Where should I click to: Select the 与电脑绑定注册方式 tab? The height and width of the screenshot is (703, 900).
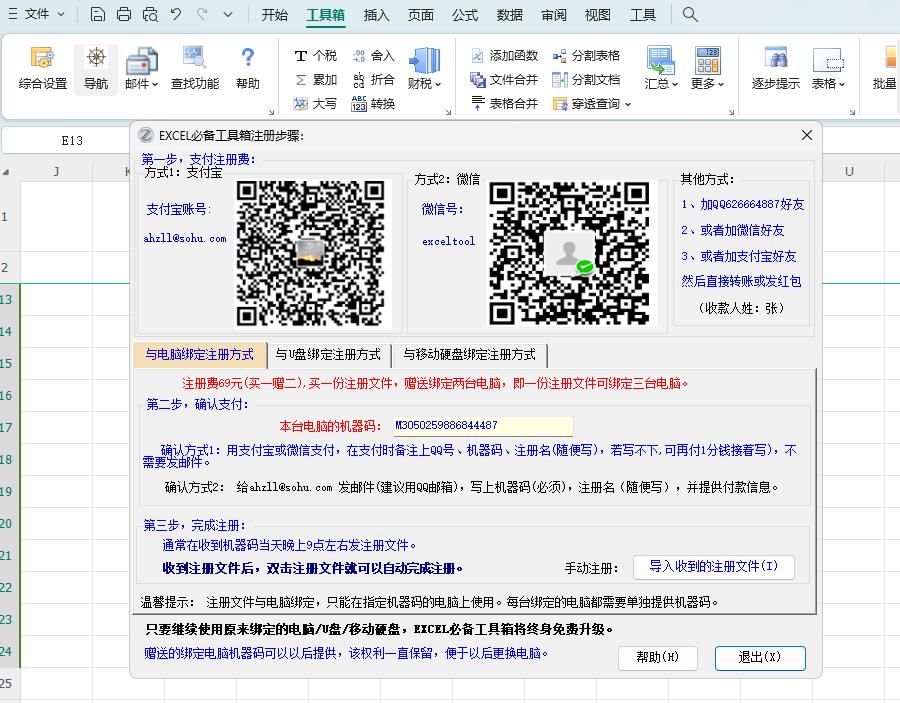(200, 355)
